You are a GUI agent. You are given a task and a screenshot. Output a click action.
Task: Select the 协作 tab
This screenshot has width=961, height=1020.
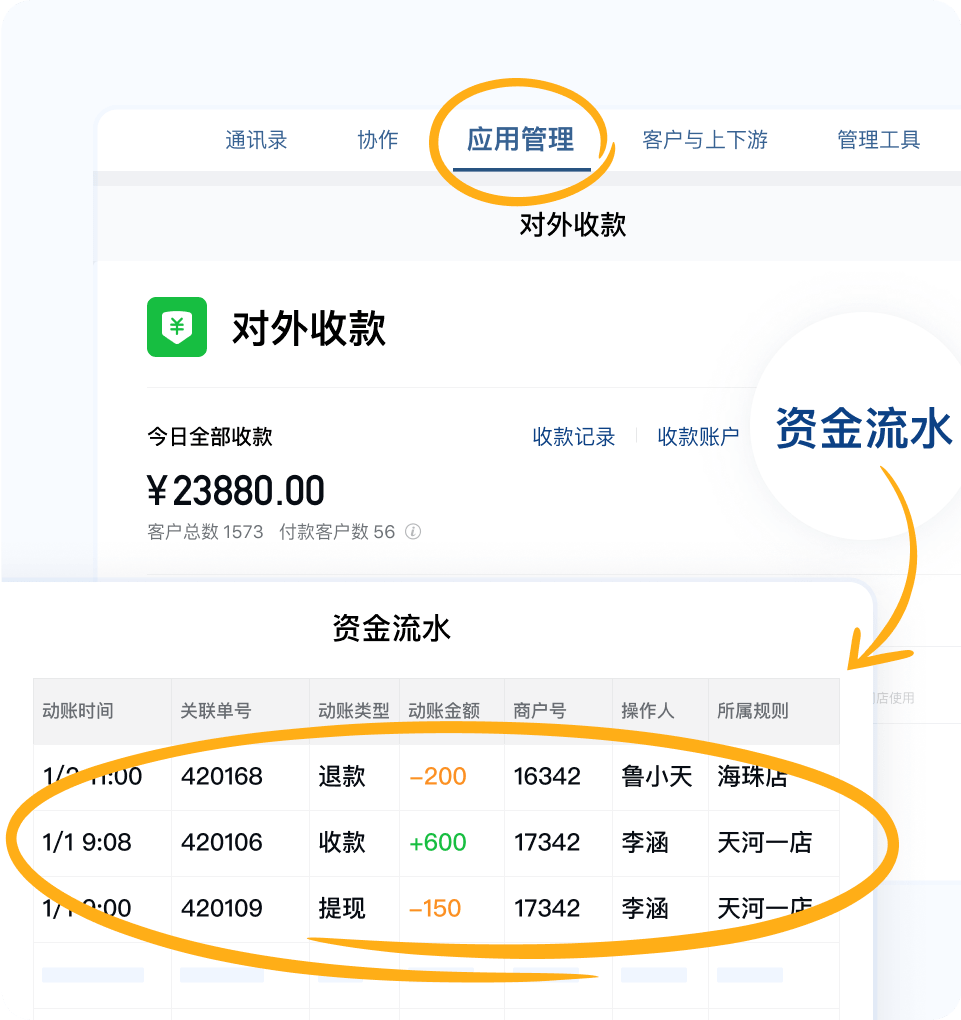coord(377,141)
